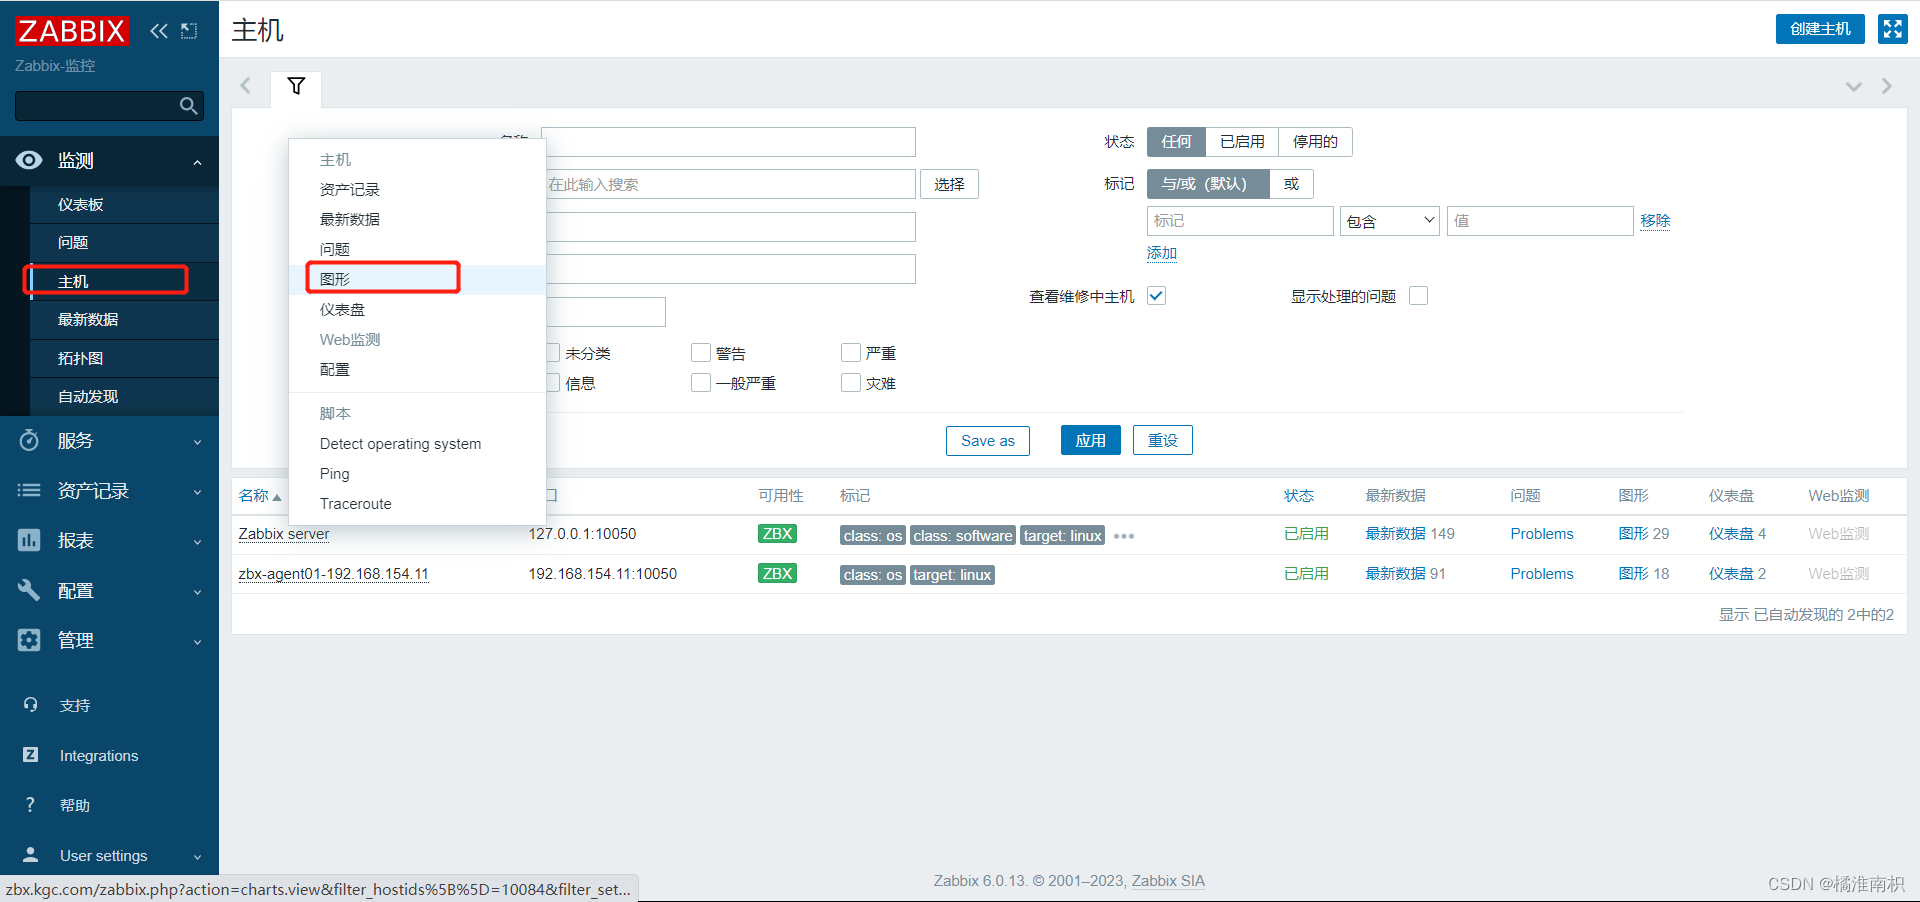Choose 图形 in the host context menu

click(x=417, y=279)
